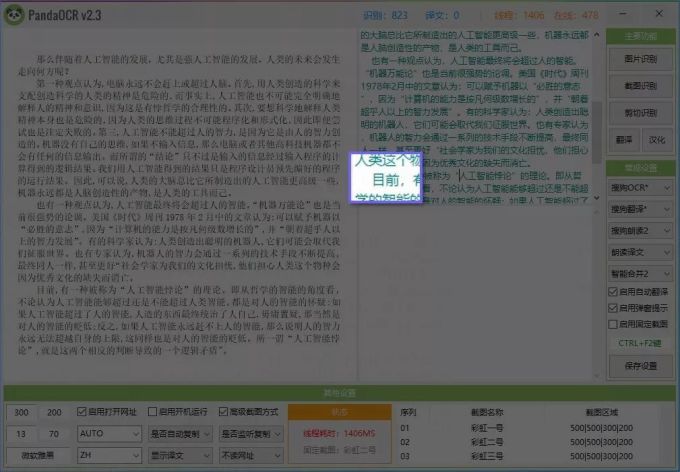Minimize the PandaOCR window
680x472 pixels.
pyautogui.click(x=623, y=14)
